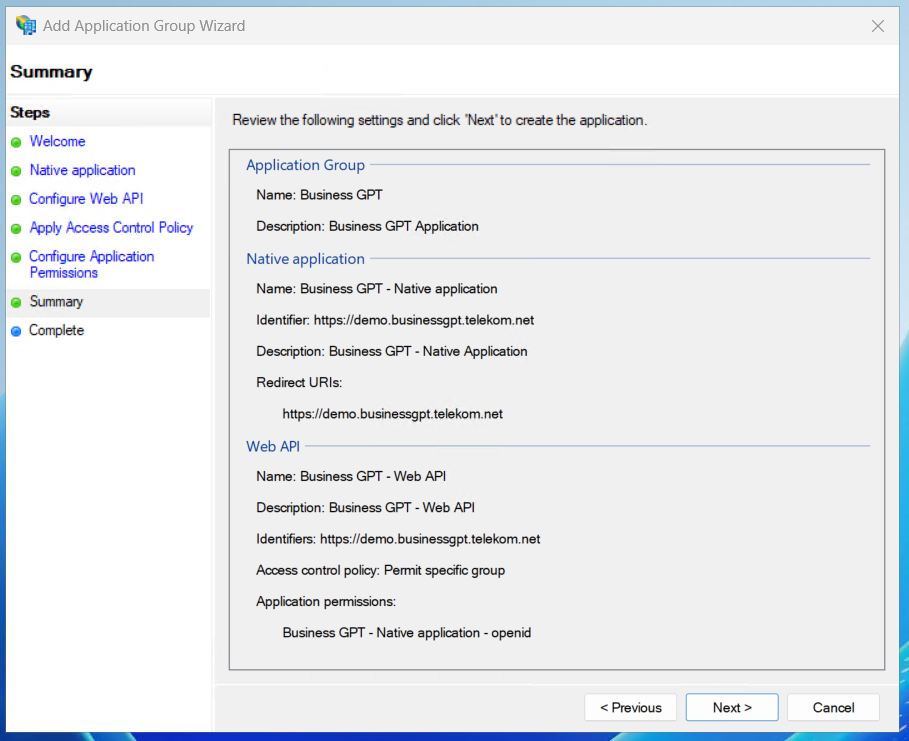Click the green bullet beside Configure Web API

pyautogui.click(x=16, y=200)
